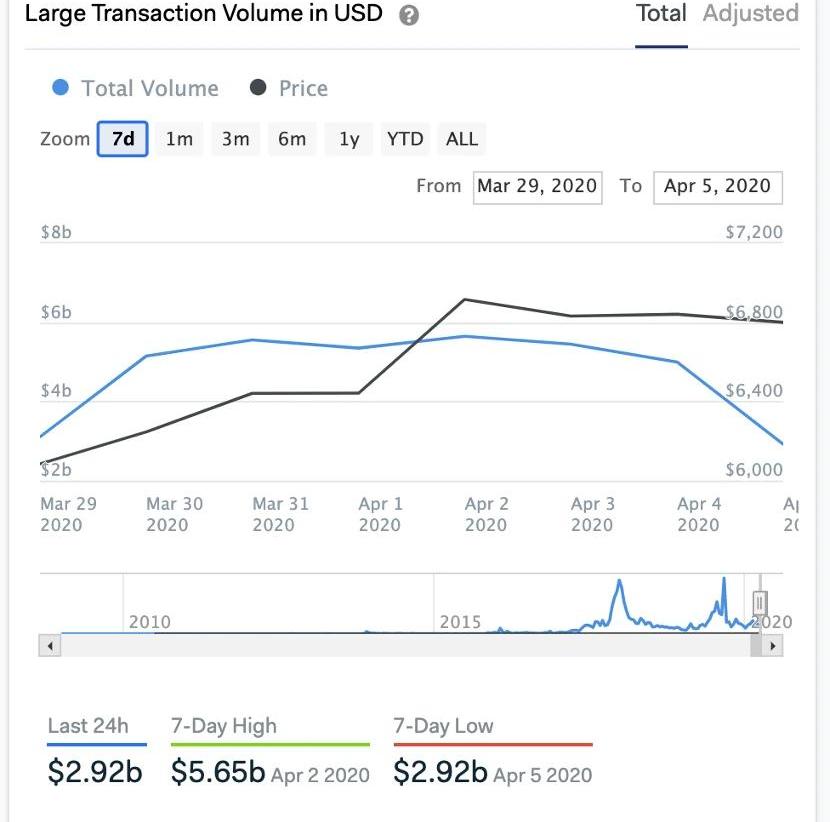The width and height of the screenshot is (830, 822).
Task: Click the To date field
Action: point(717,186)
